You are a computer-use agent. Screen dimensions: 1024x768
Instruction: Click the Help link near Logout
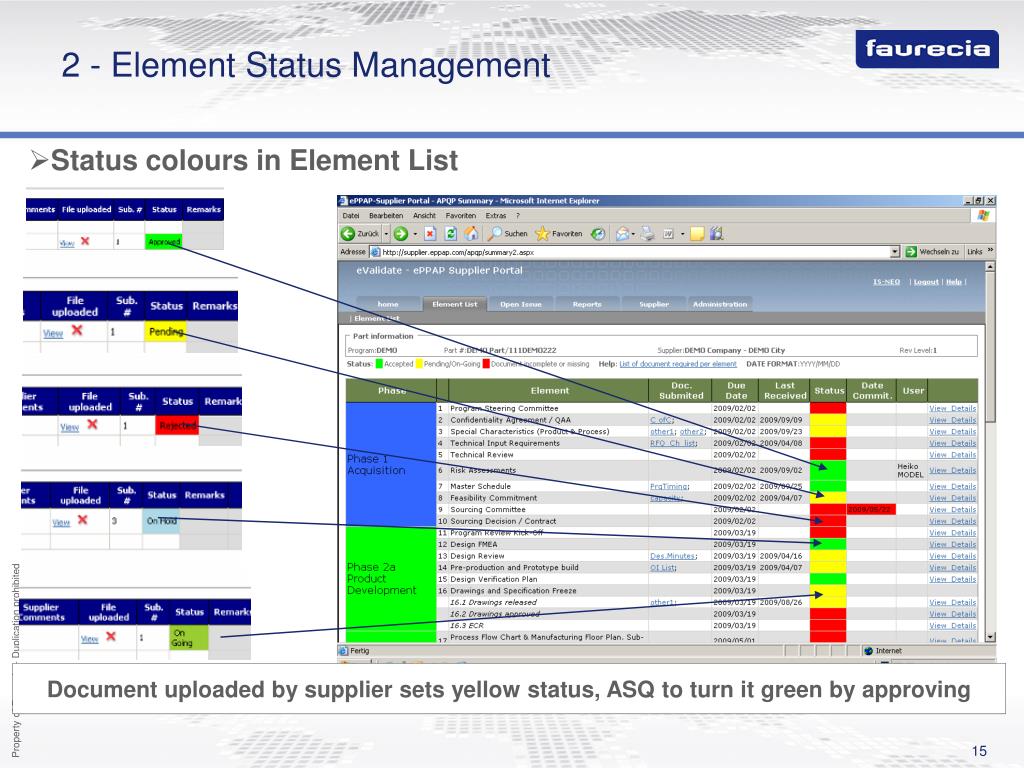click(x=954, y=281)
